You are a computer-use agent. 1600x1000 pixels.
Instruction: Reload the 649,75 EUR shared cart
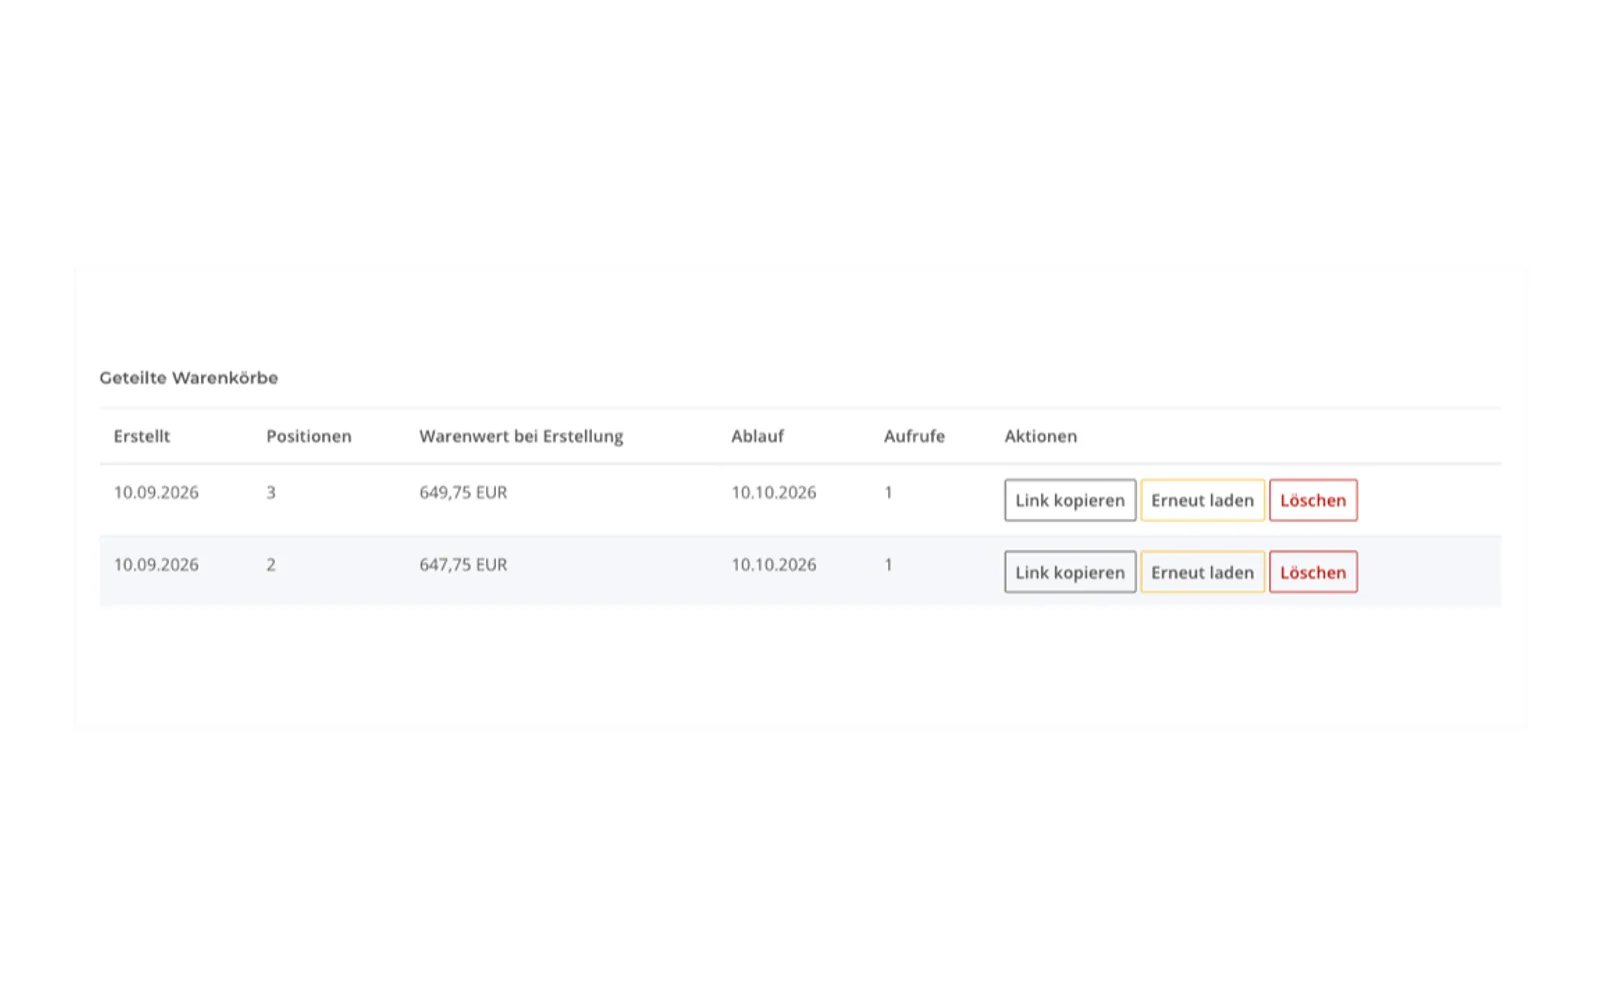(1202, 500)
